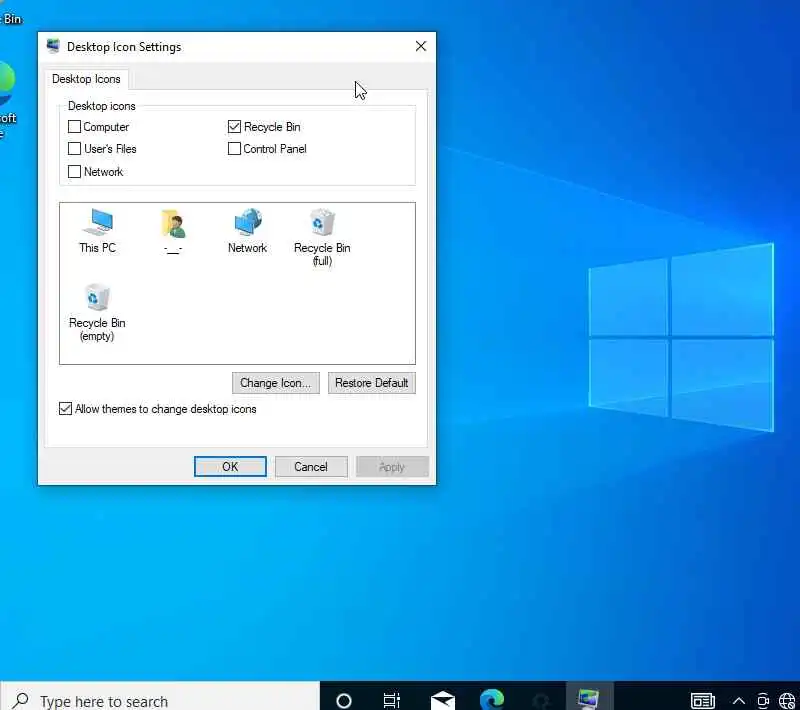Viewport: 800px width, 710px height.
Task: Open Microsoft Edge from the taskbar
Action: point(492,700)
